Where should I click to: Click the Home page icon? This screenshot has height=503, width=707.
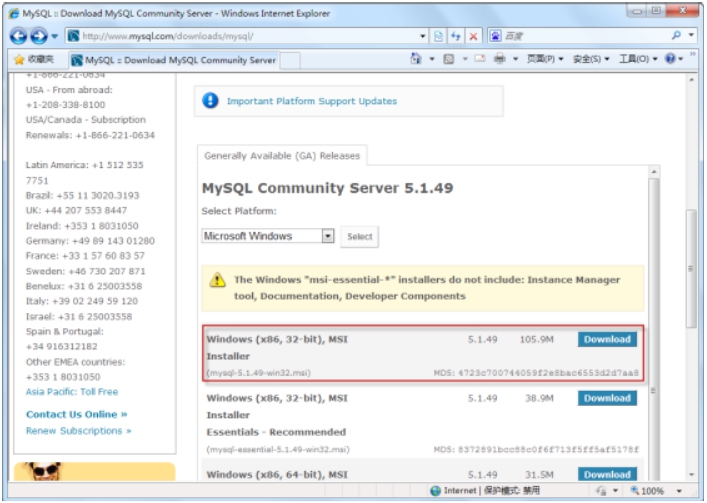click(415, 59)
